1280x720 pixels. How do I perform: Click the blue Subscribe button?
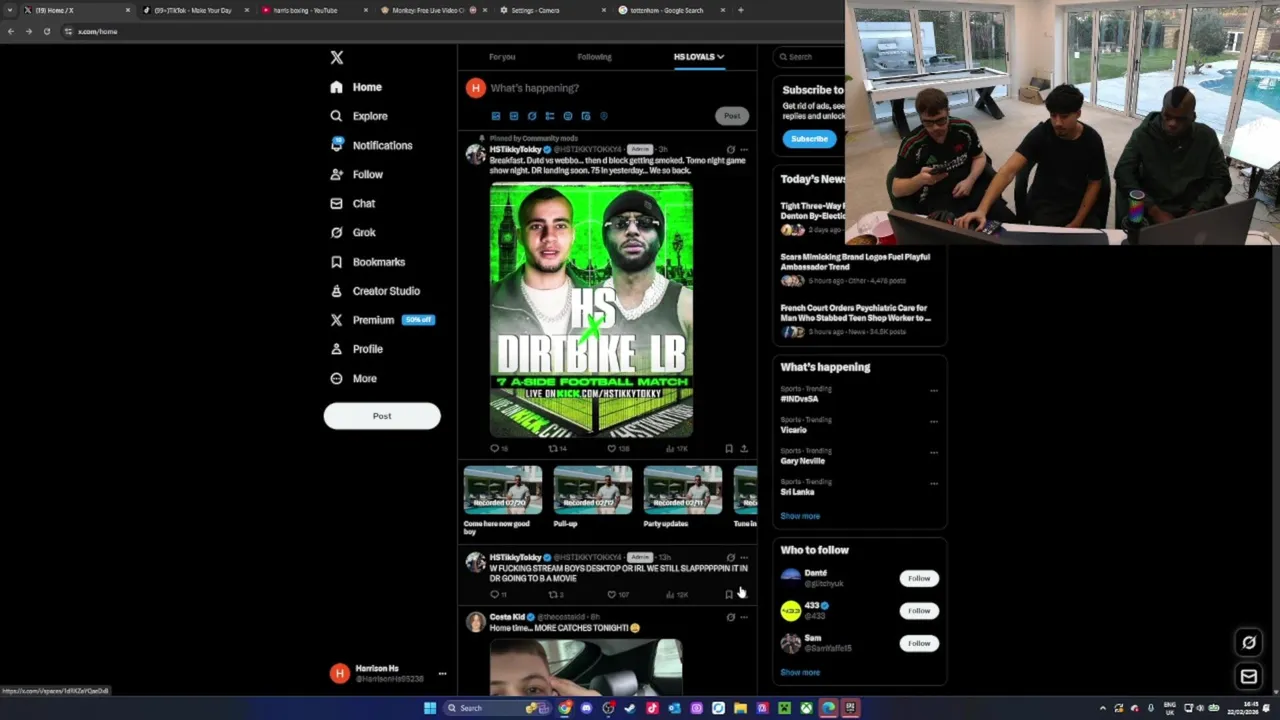point(809,139)
